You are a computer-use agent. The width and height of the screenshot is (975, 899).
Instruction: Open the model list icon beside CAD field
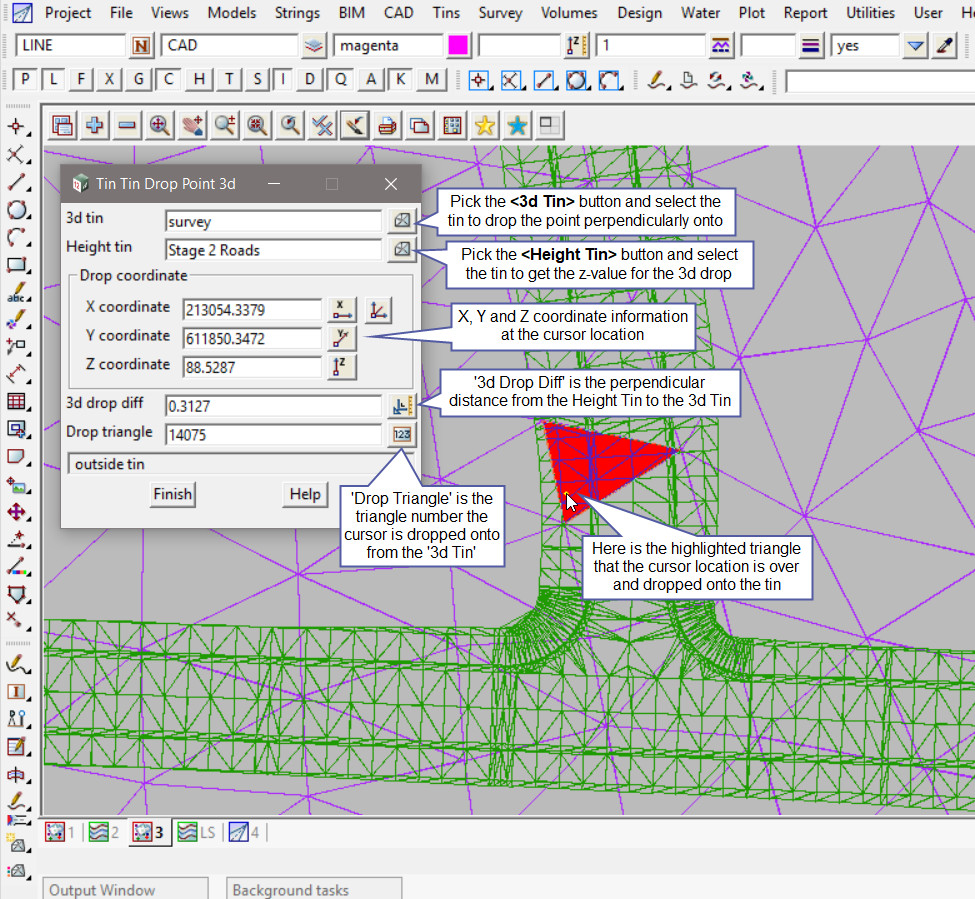coord(315,46)
